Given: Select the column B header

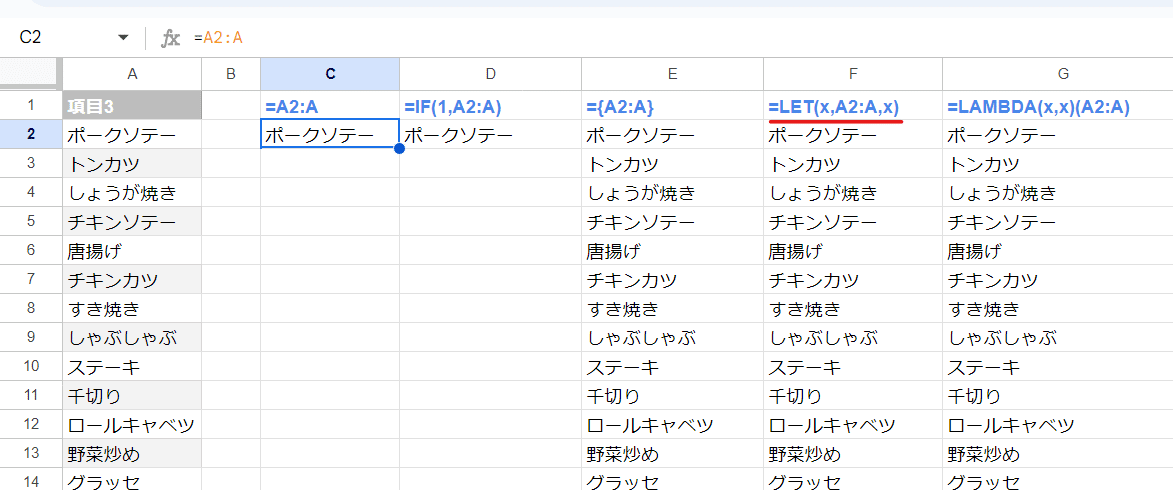Looking at the screenshot, I should [x=231, y=73].
